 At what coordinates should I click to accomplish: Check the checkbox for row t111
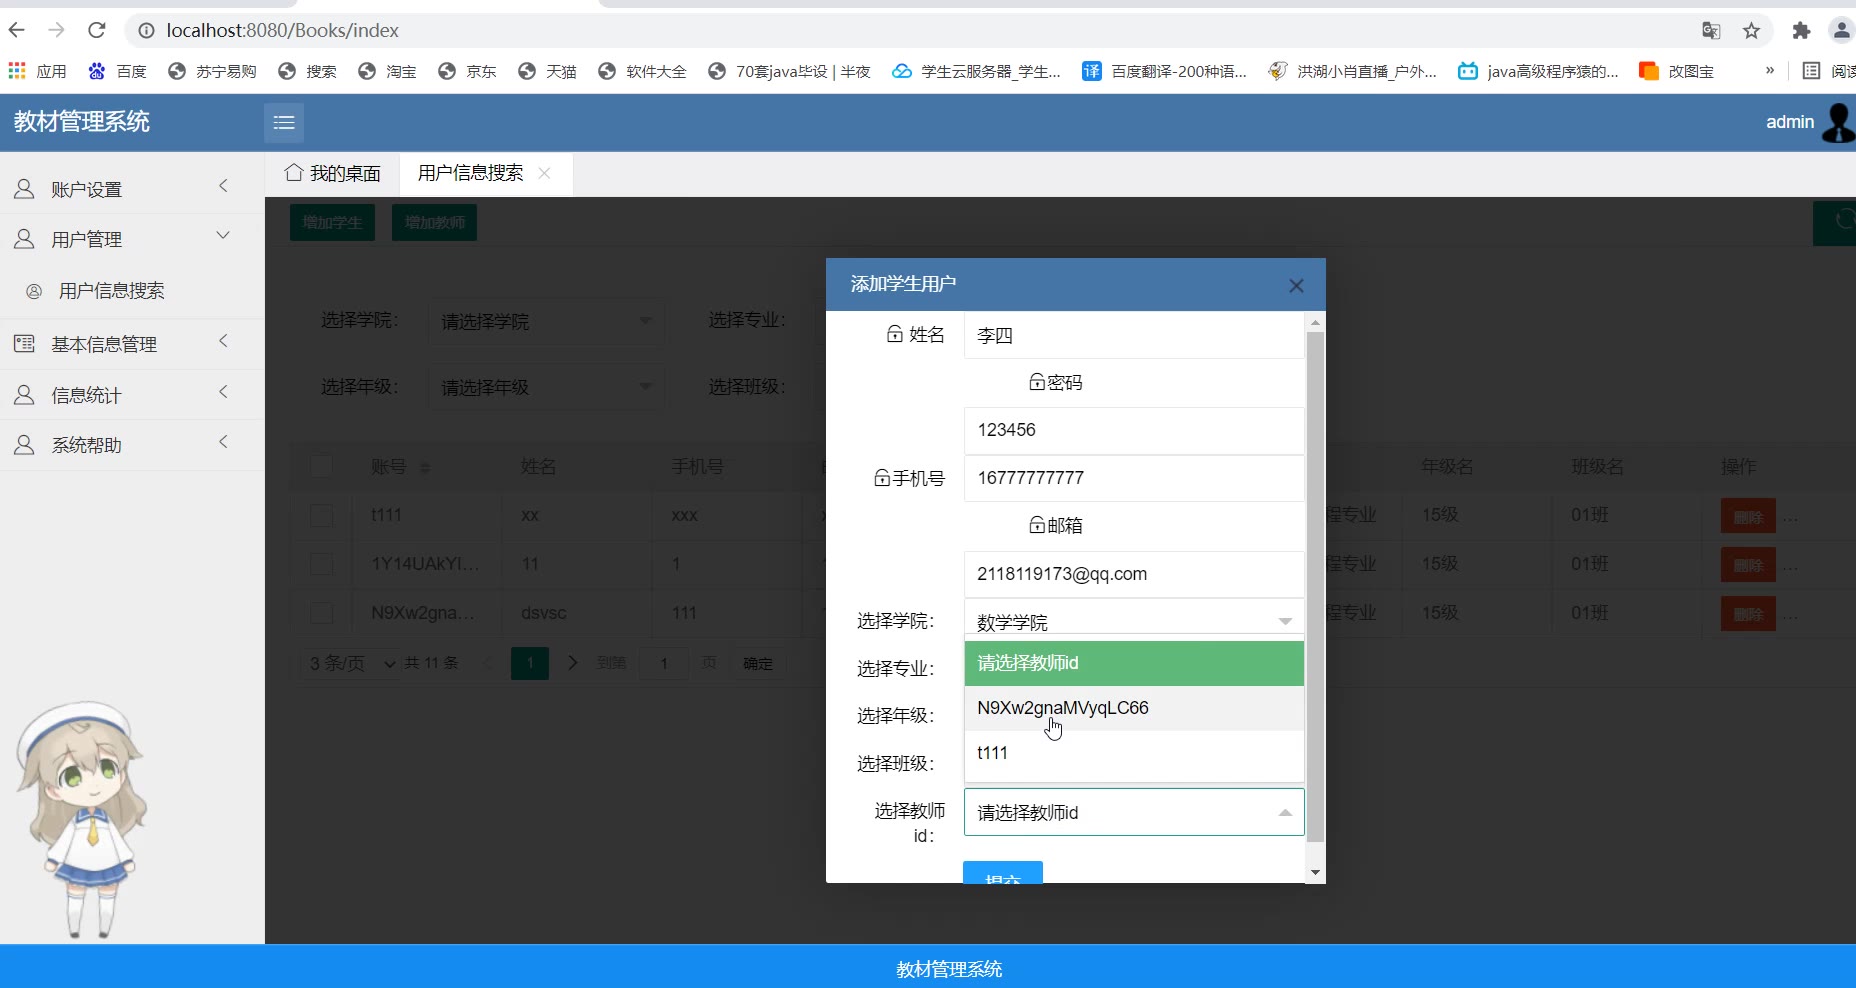click(321, 515)
